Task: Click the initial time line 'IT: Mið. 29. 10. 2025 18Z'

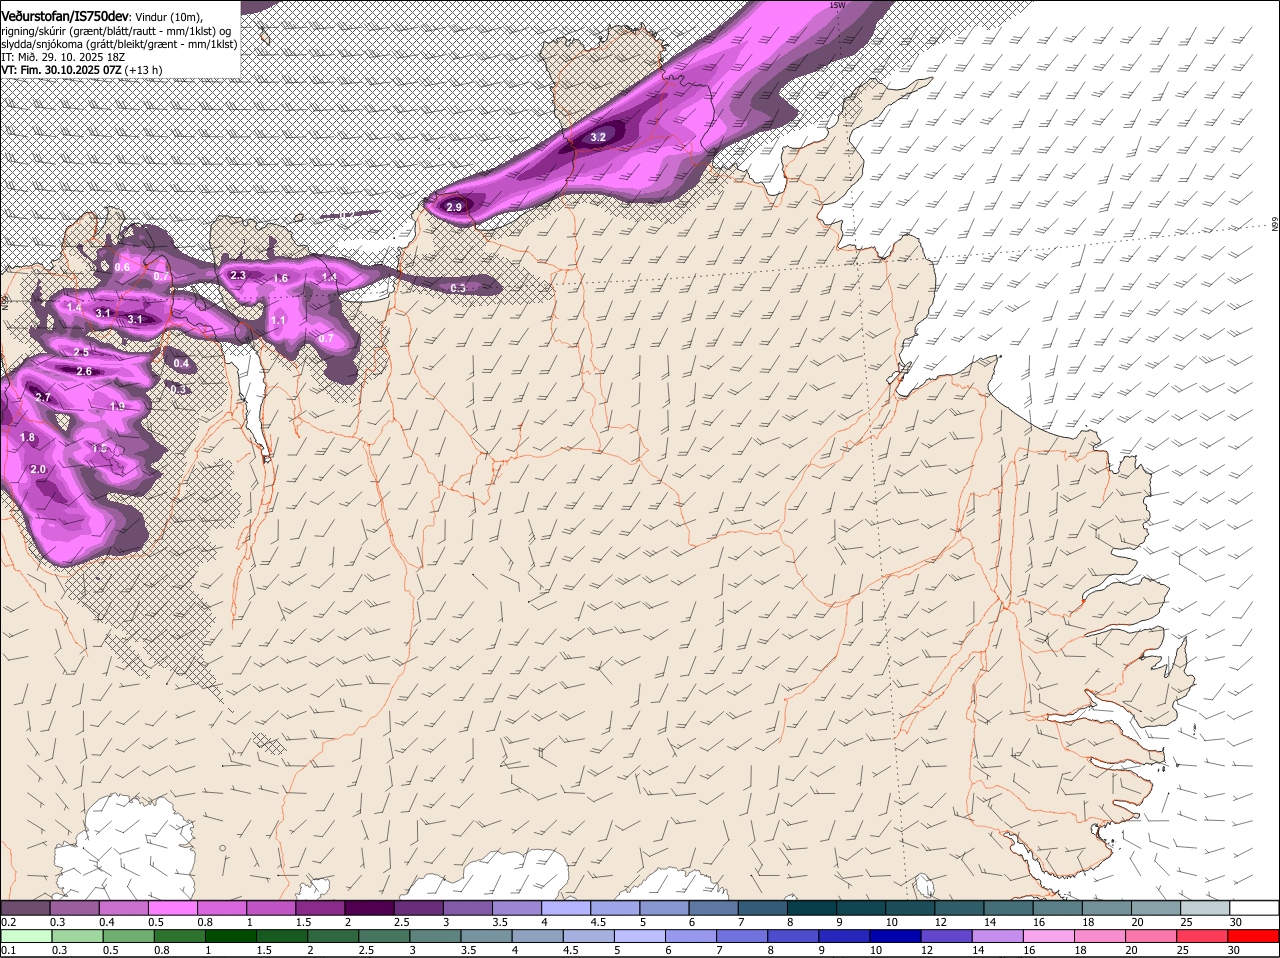Action: coord(62,57)
